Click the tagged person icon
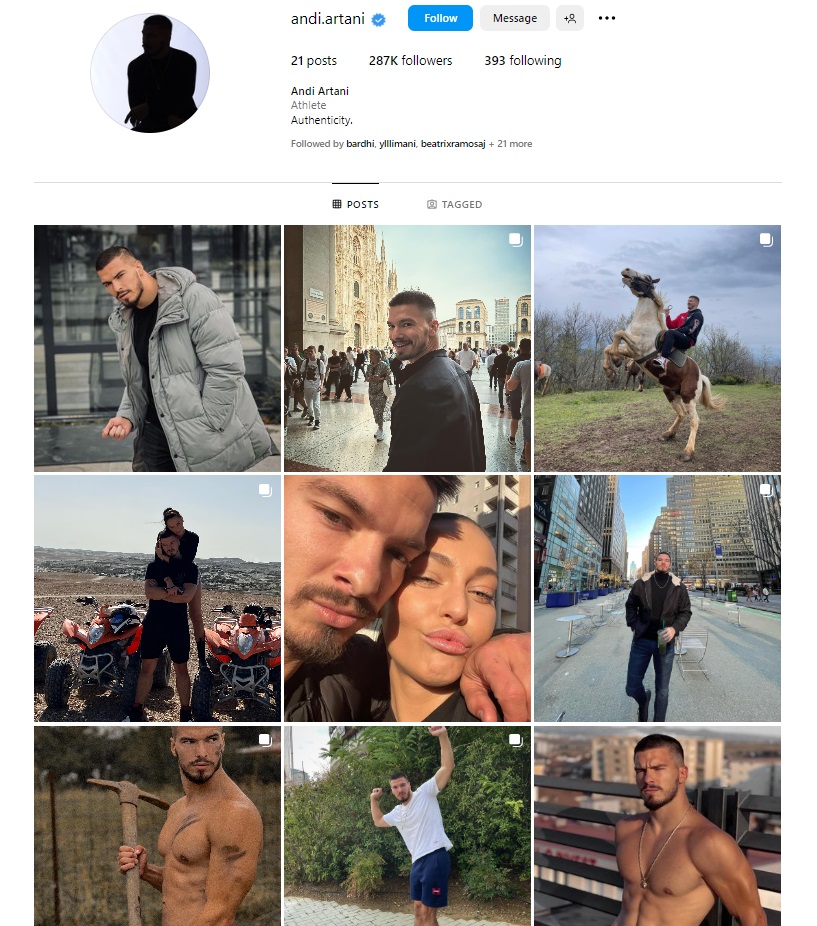817x926 pixels. tap(432, 204)
